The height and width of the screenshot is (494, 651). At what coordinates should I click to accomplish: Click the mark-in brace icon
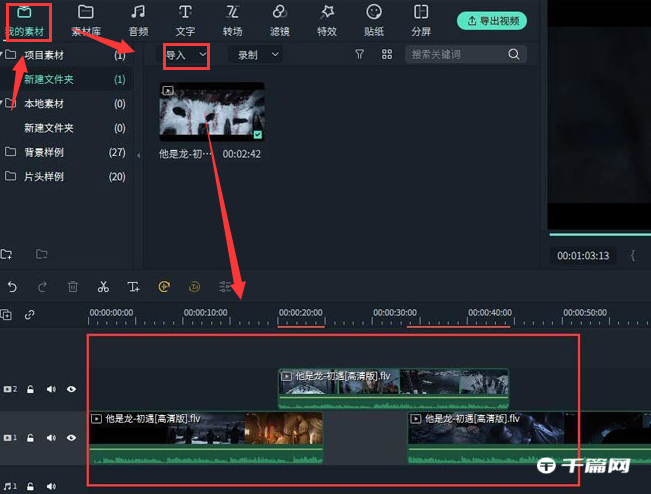pos(632,255)
